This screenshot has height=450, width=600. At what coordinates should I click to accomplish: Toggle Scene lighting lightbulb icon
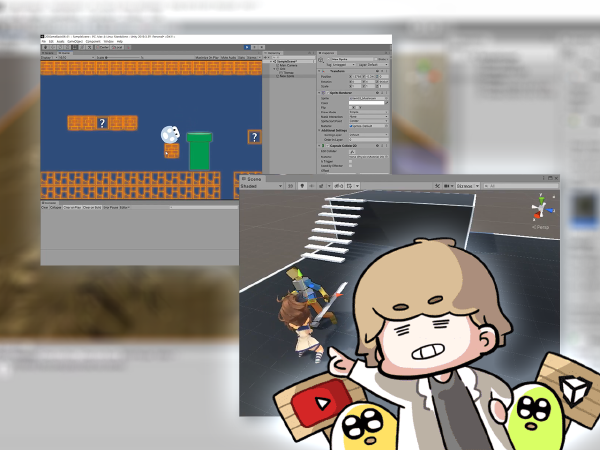(x=302, y=186)
